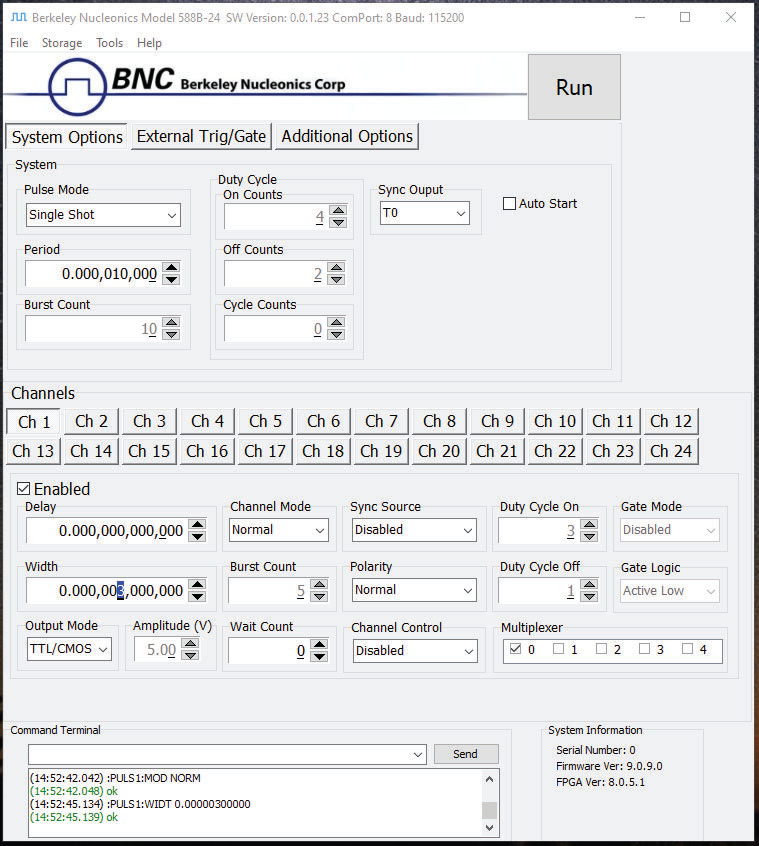Increase the Period value with up arrow
This screenshot has height=846, width=759.
(x=172, y=268)
